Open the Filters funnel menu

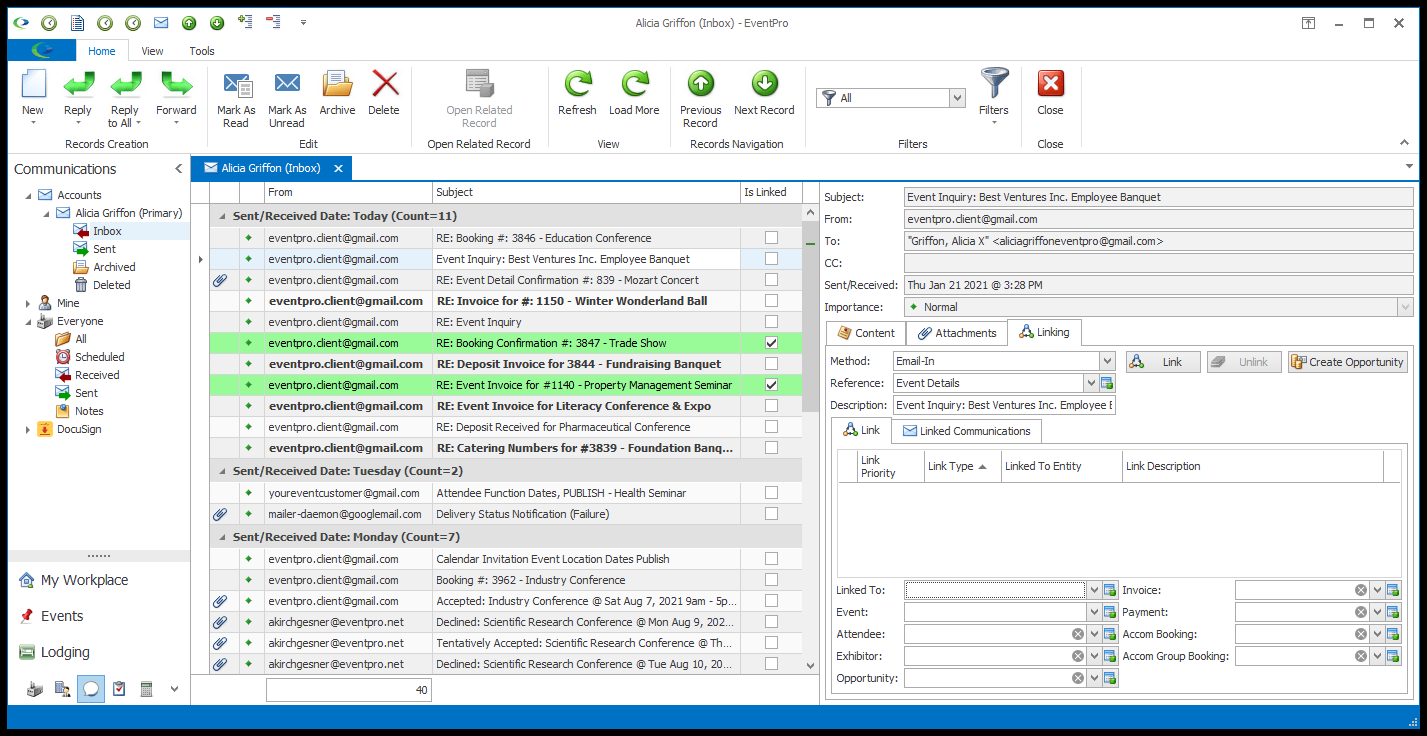coord(994,96)
